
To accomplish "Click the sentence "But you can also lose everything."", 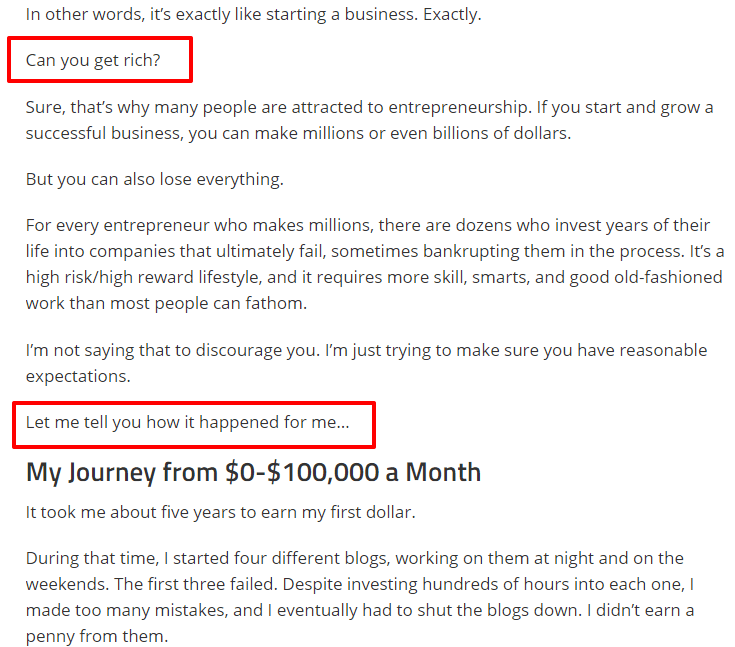I will (x=155, y=180).
